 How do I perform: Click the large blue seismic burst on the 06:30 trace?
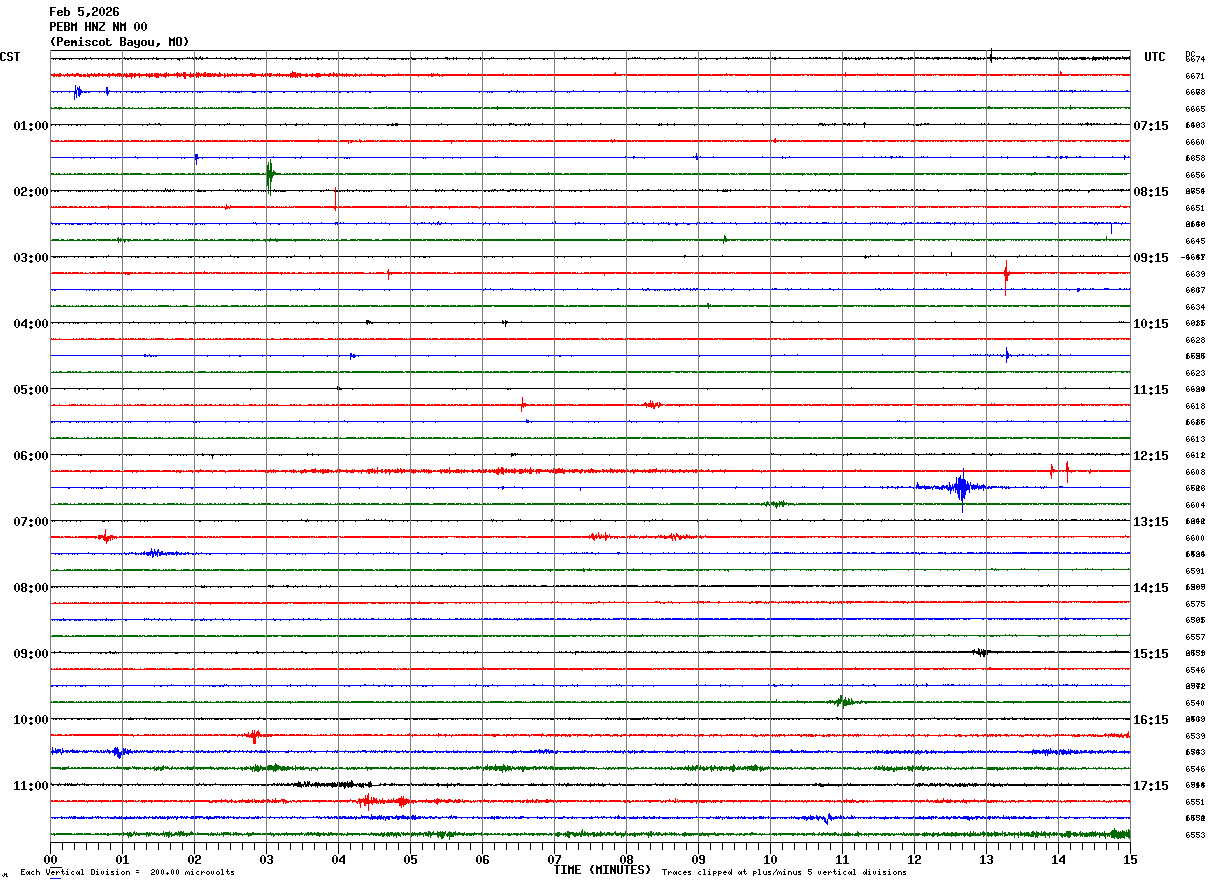961,488
